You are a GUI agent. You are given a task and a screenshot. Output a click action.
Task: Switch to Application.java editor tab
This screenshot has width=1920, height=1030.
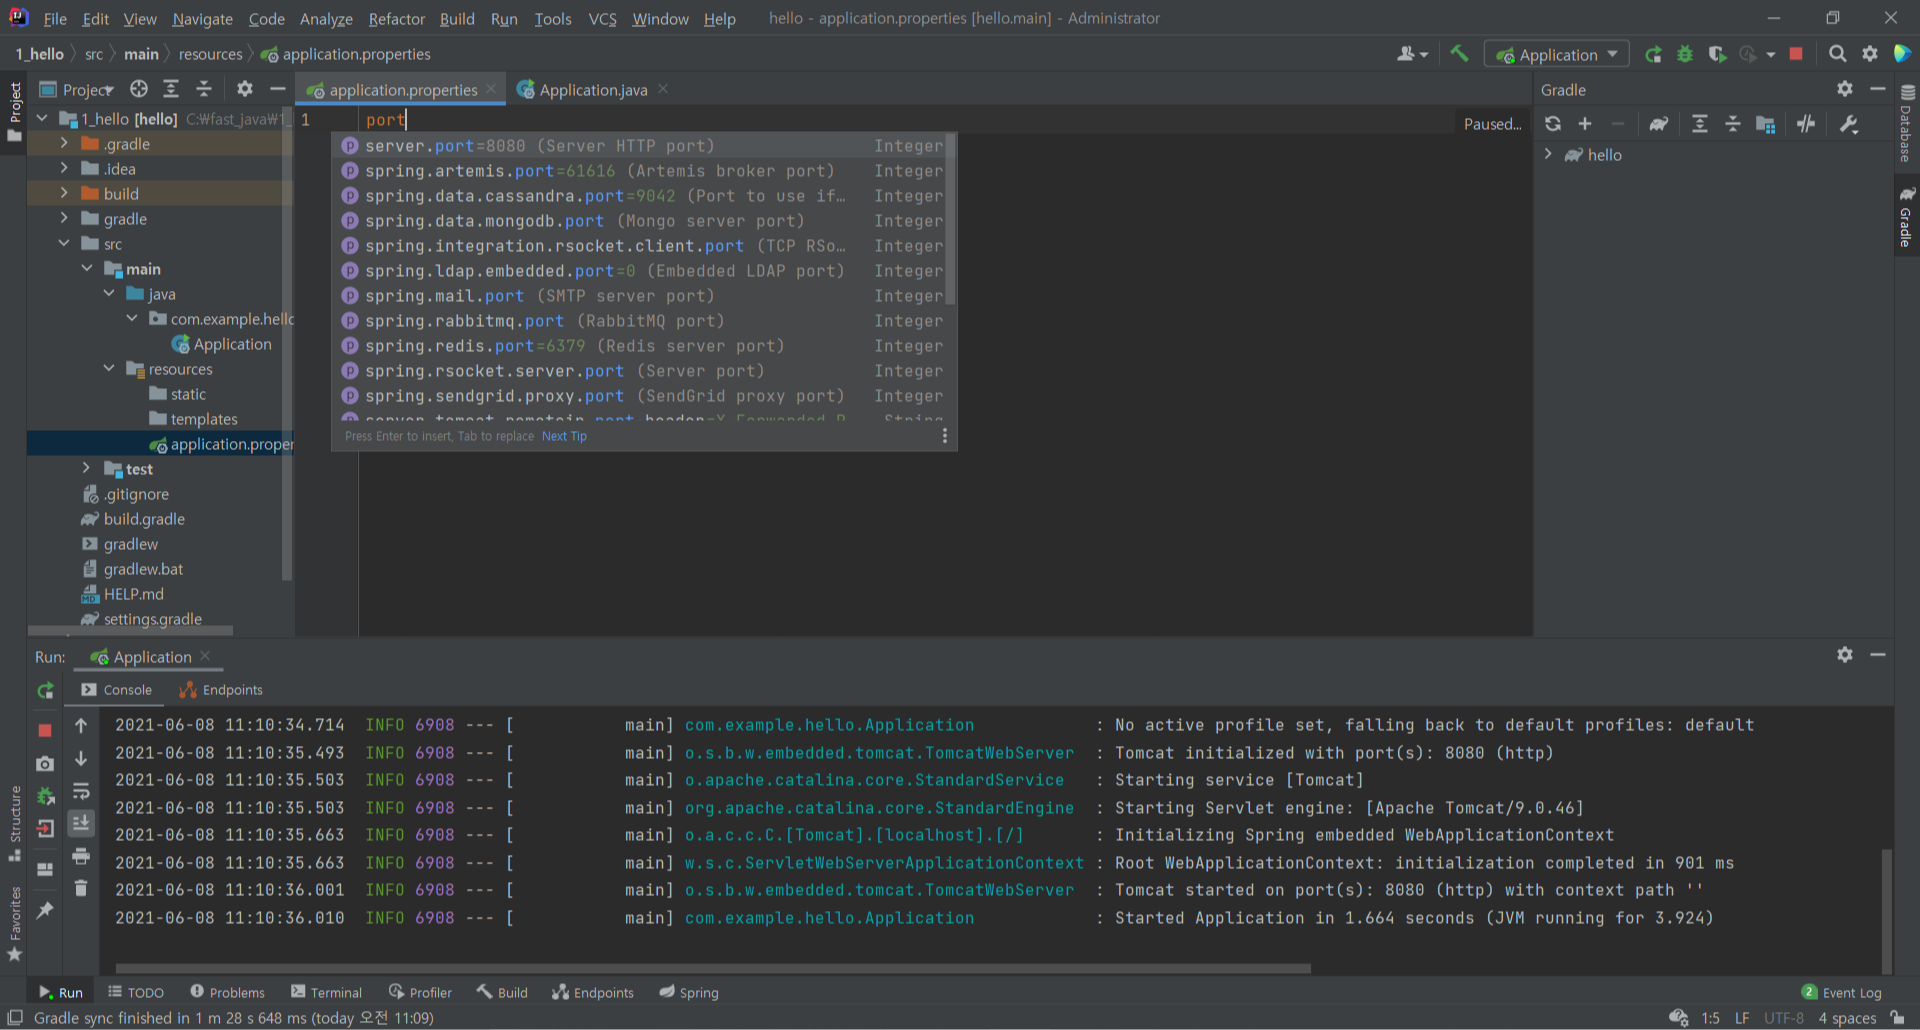[593, 89]
